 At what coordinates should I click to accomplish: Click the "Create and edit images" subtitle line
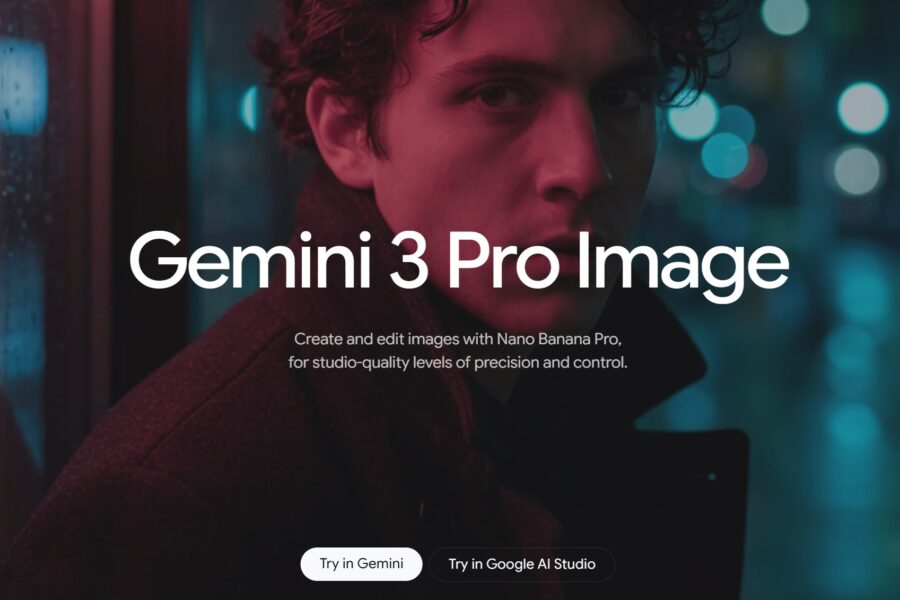458,339
